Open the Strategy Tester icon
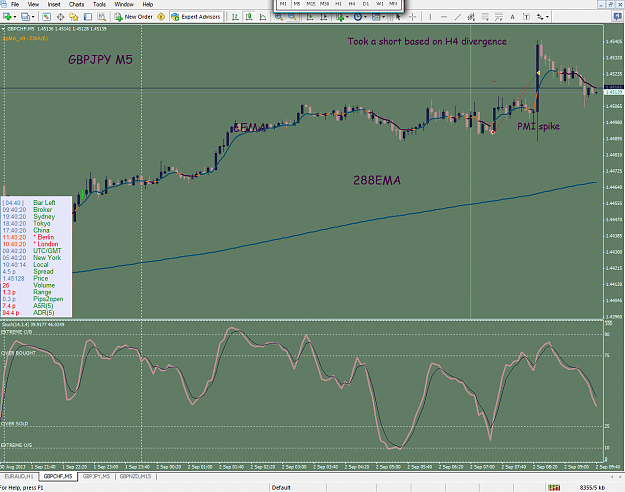The width and height of the screenshot is (625, 492). [x=102, y=17]
